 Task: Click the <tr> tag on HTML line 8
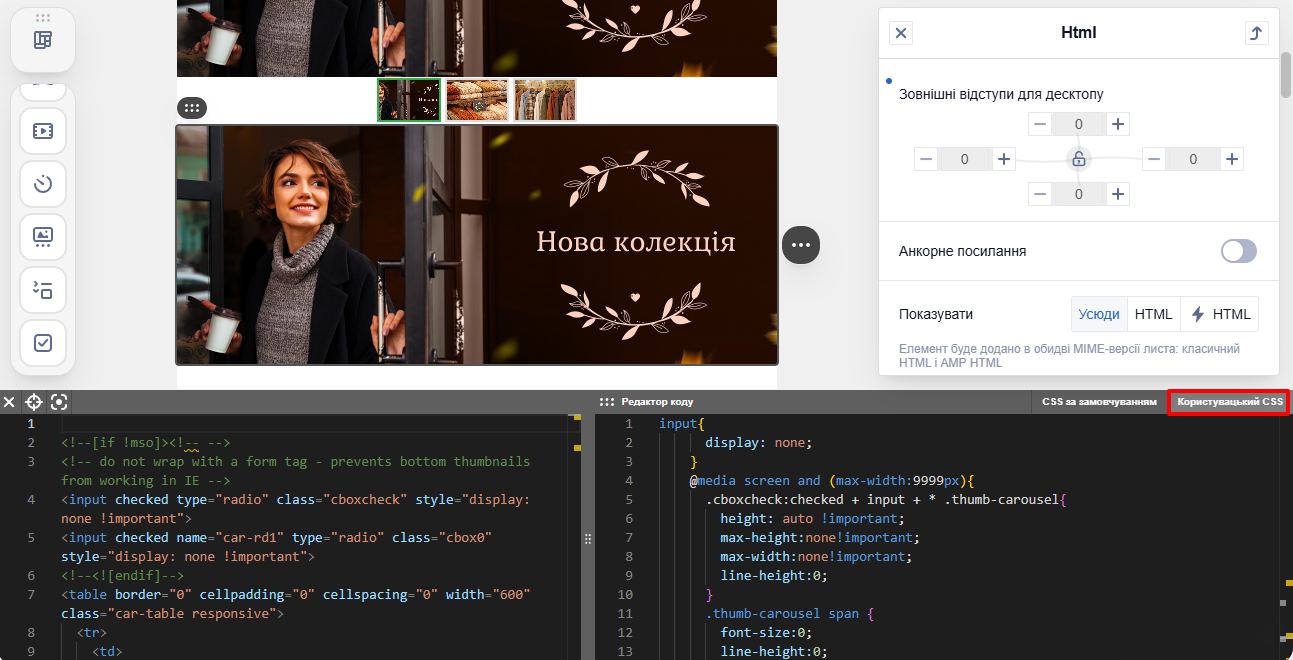point(92,633)
